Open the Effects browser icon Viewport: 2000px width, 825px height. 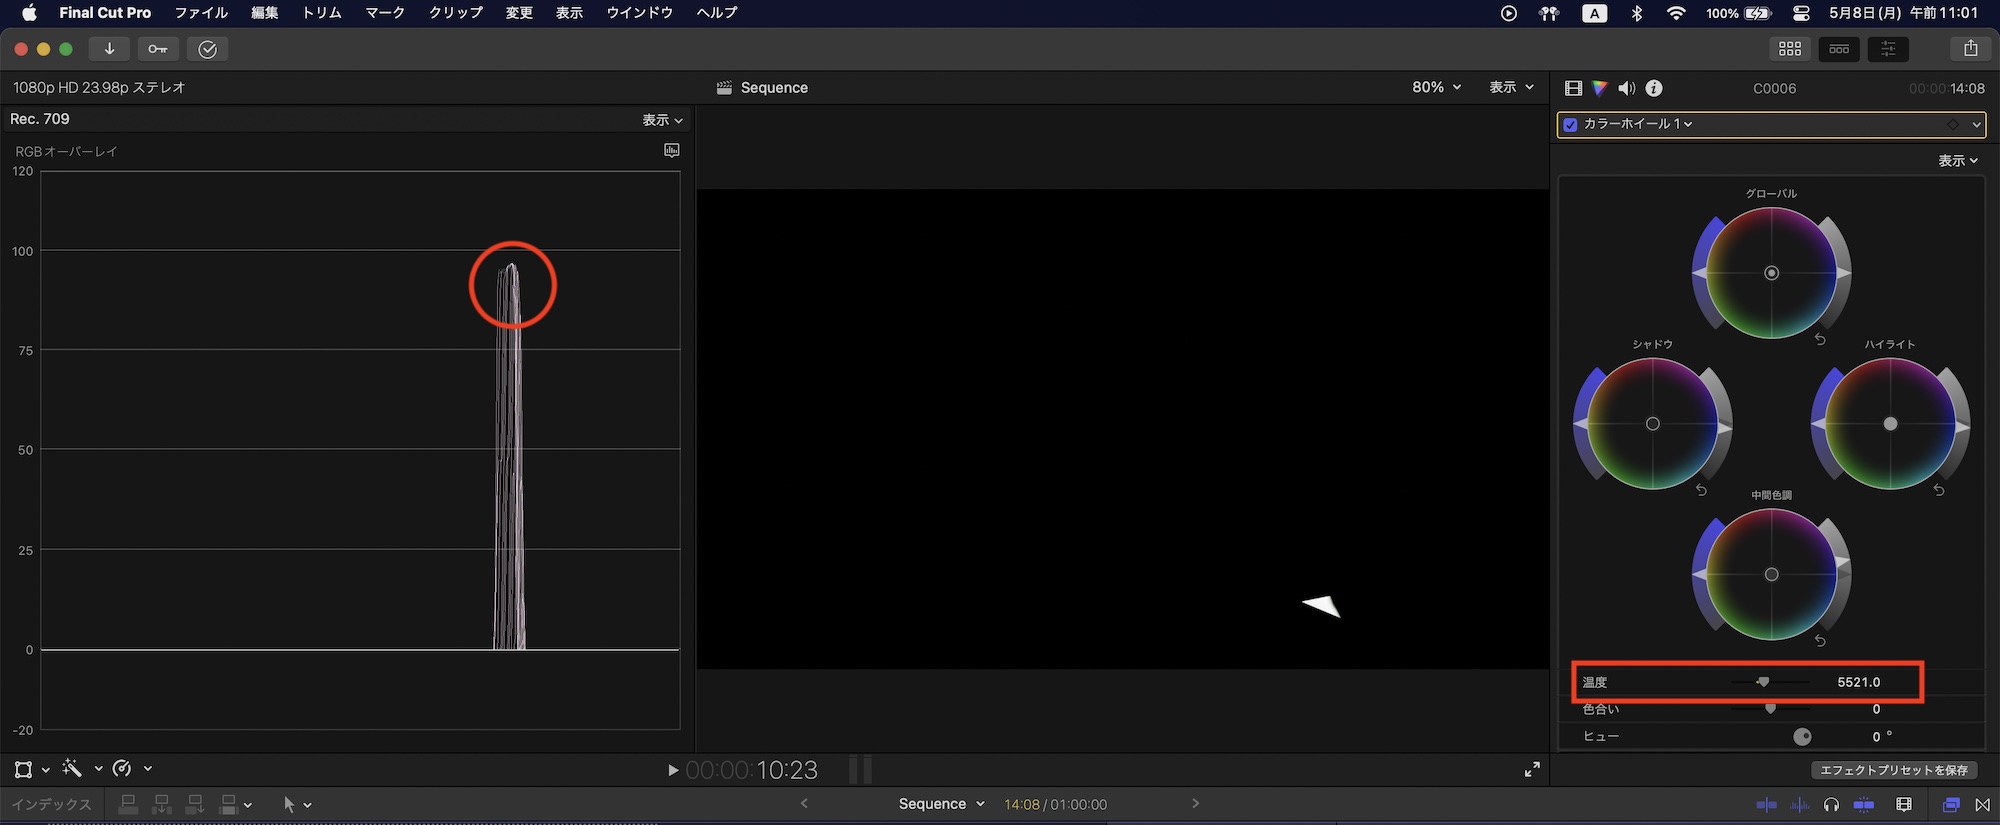point(1951,804)
